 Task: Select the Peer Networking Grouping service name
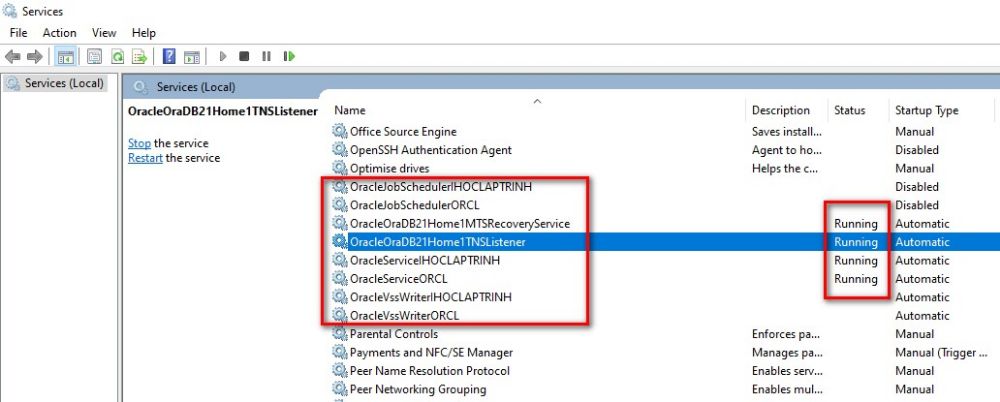(x=418, y=389)
